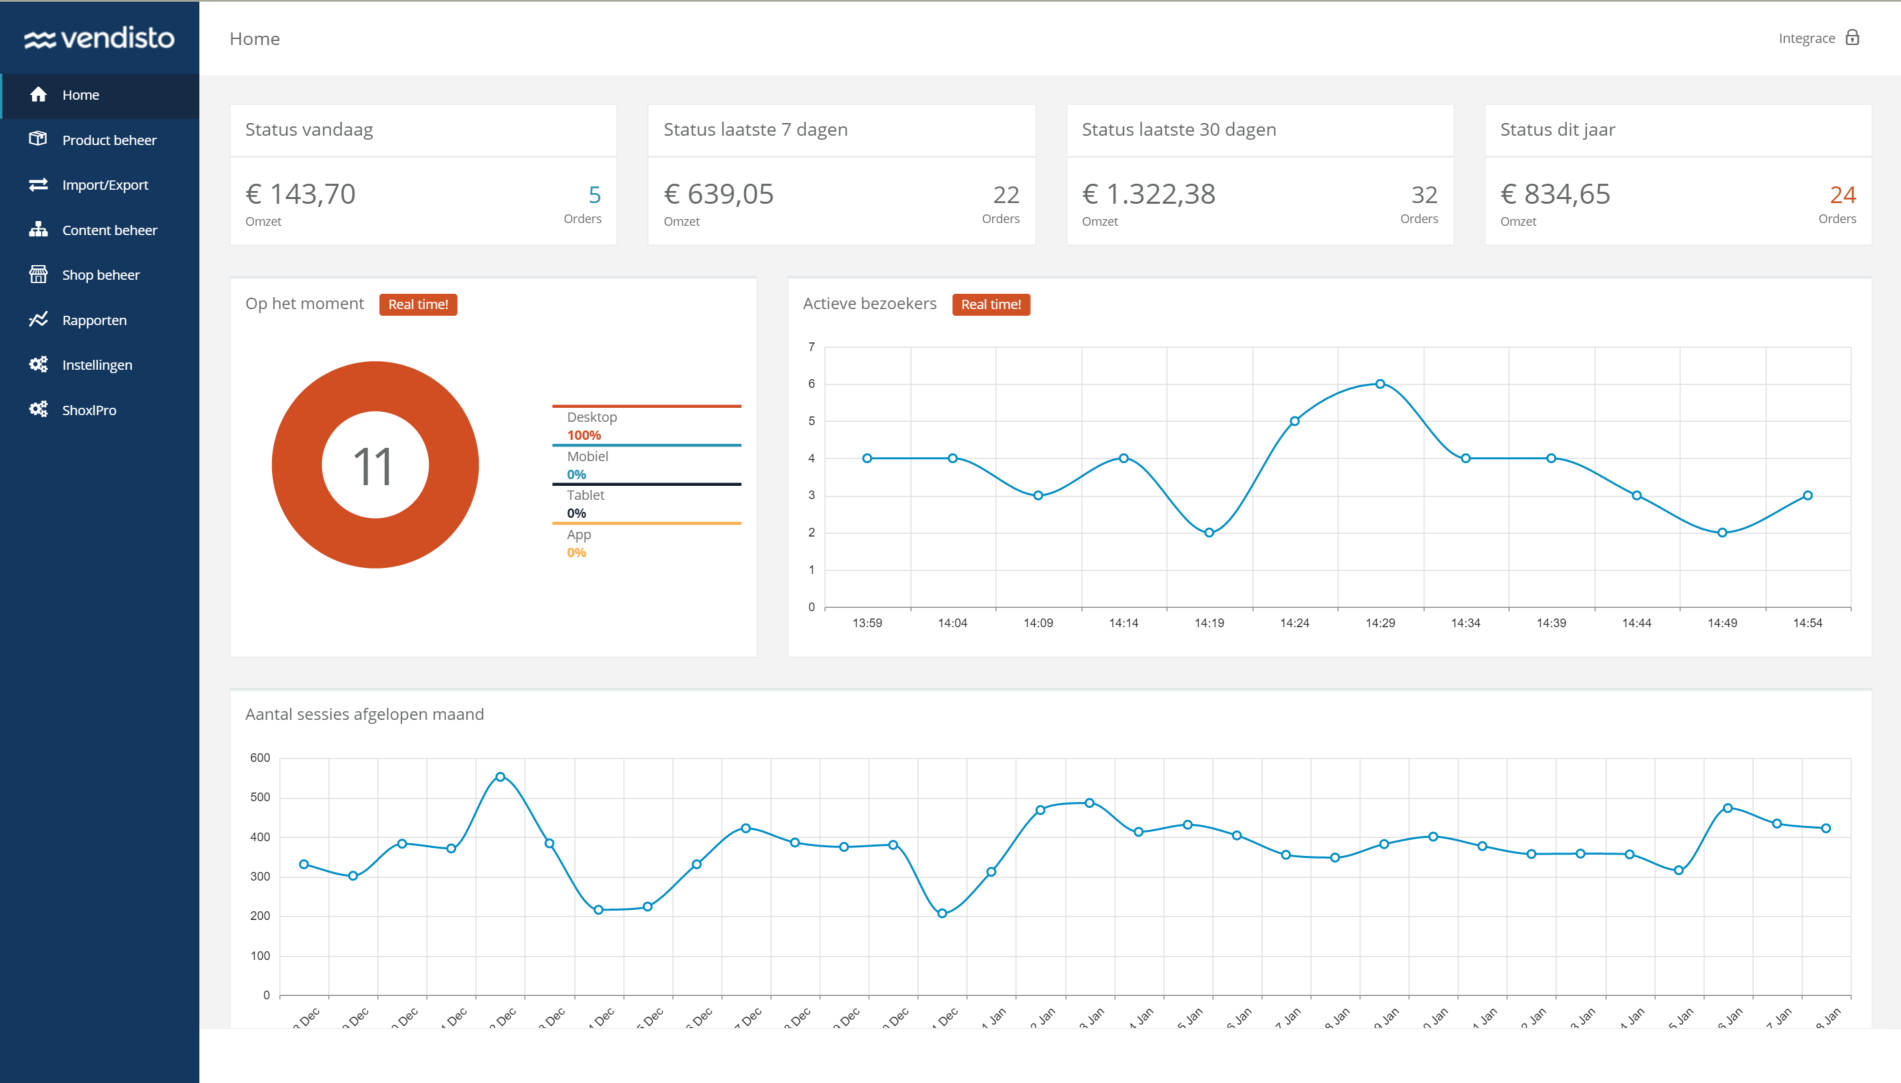Screen dimensions: 1901x1083
Task: Click the Product beheer box icon
Action: 38,139
